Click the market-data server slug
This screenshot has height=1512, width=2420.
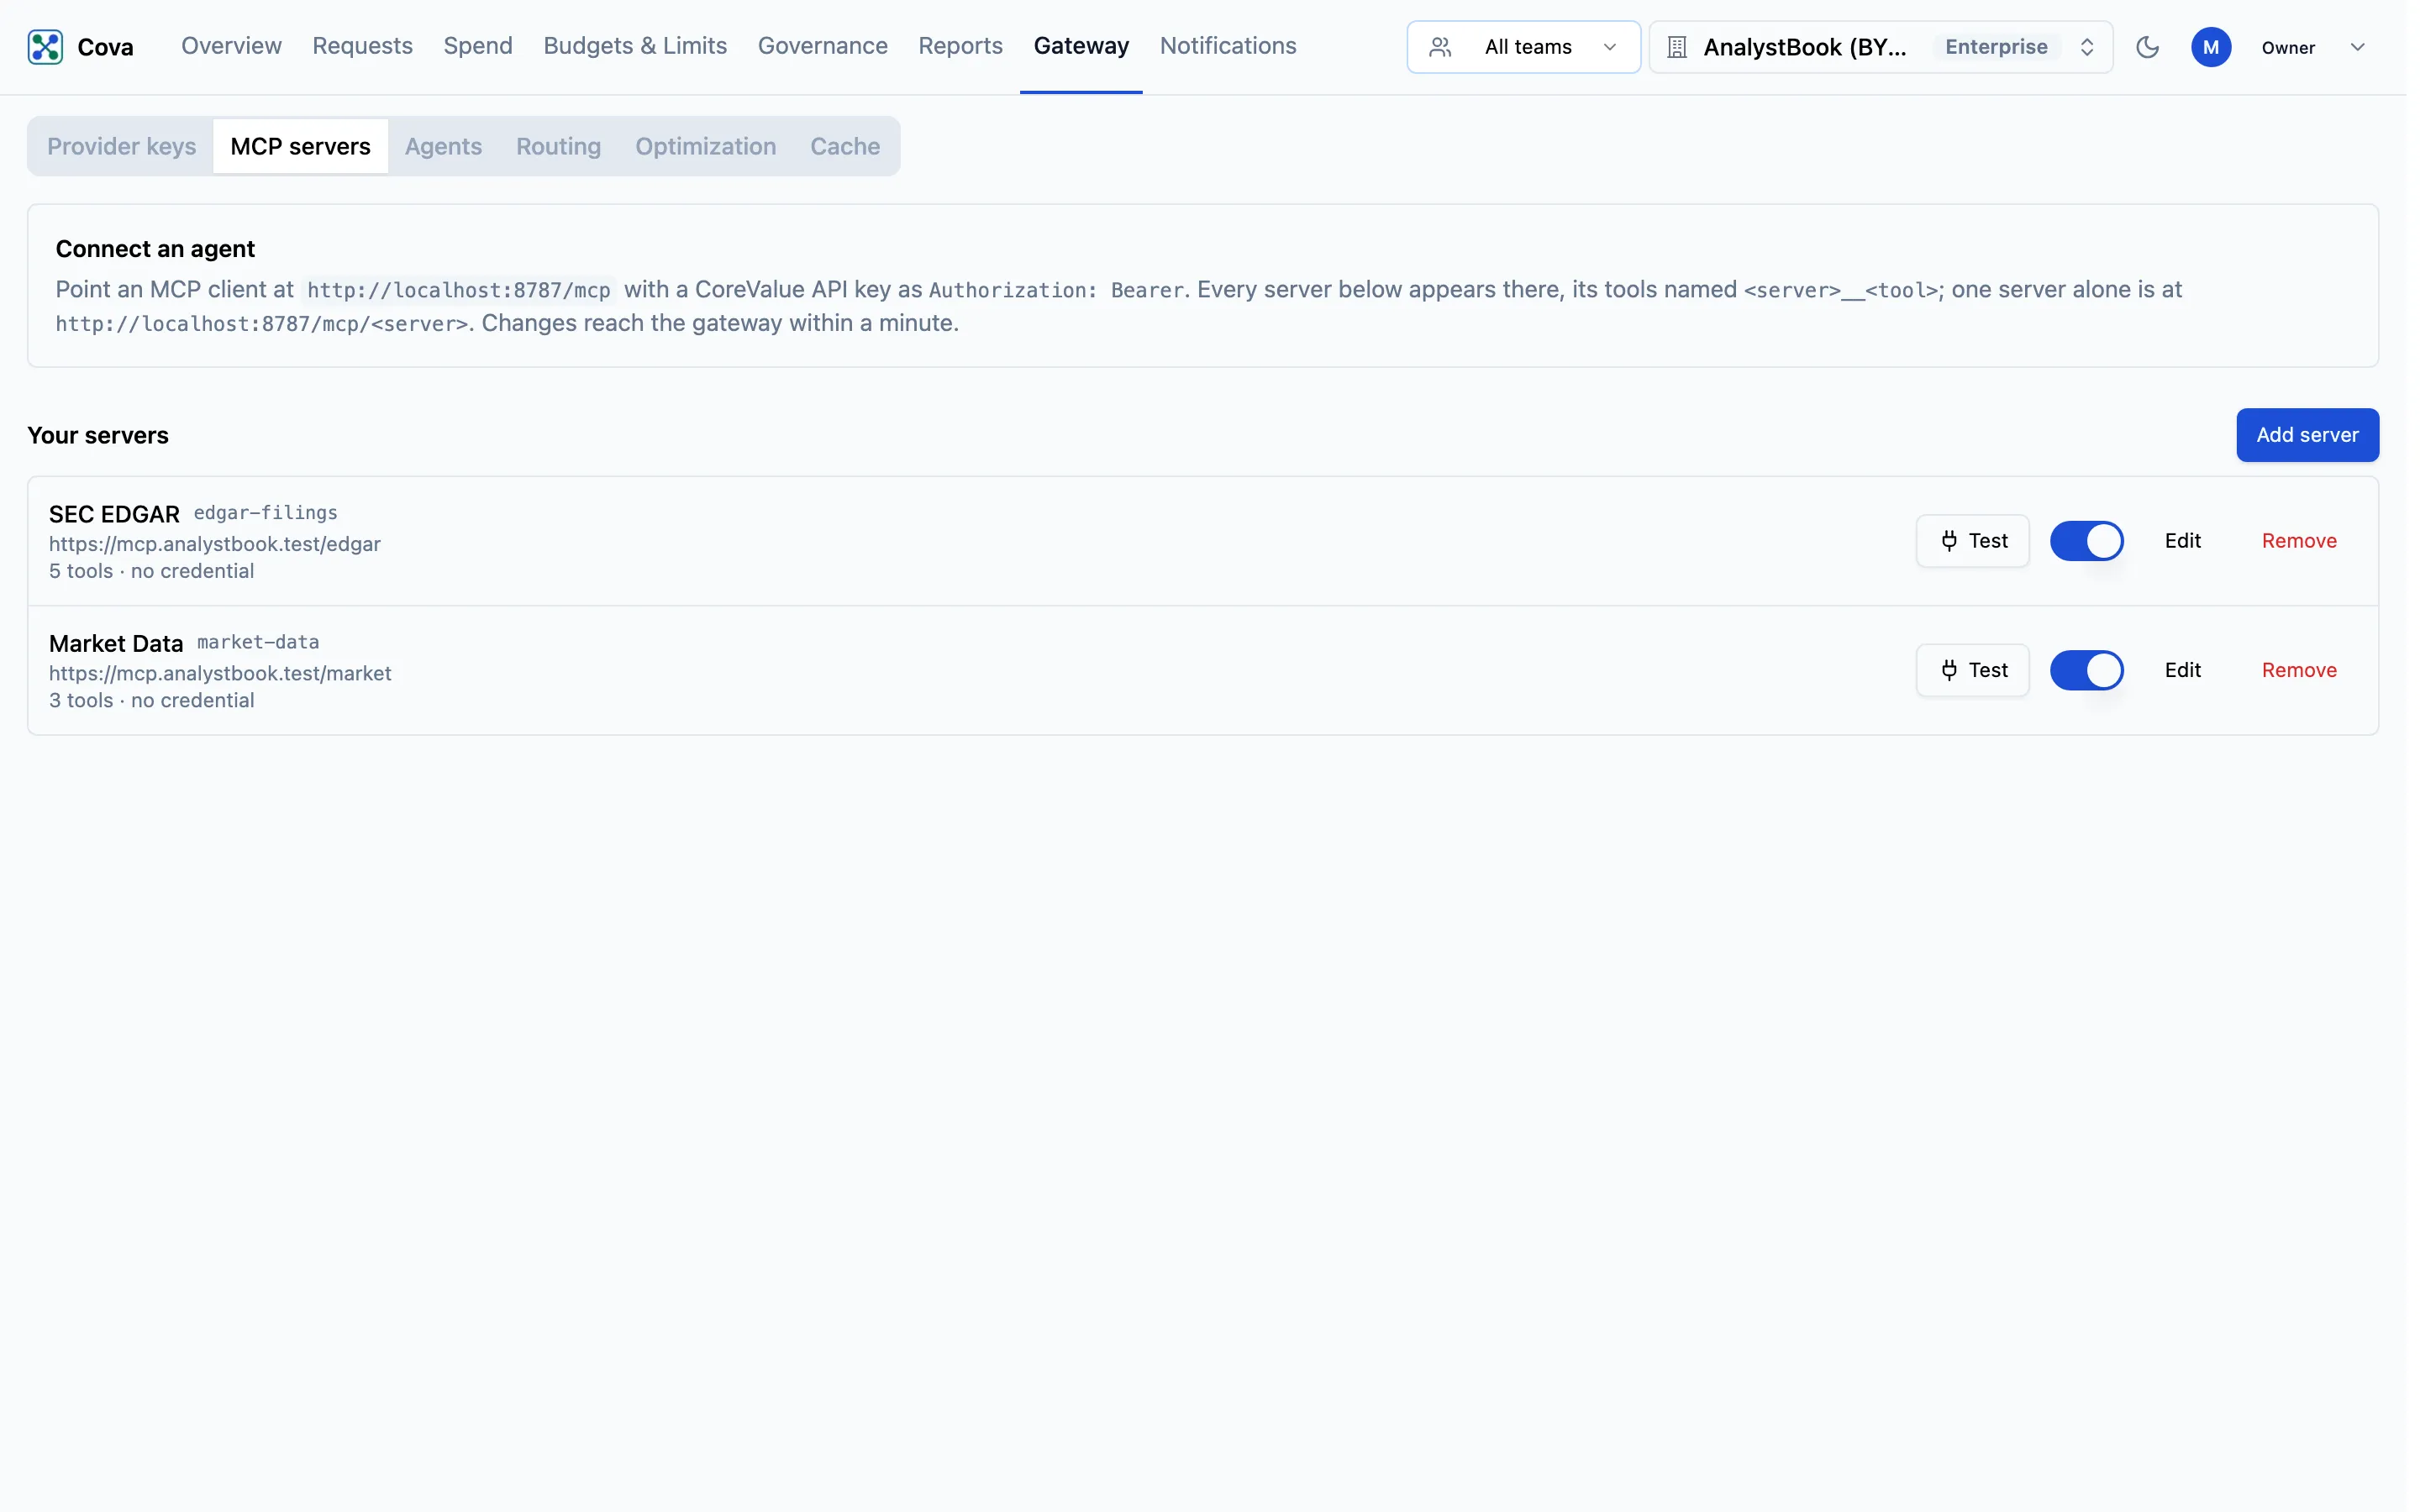point(258,642)
